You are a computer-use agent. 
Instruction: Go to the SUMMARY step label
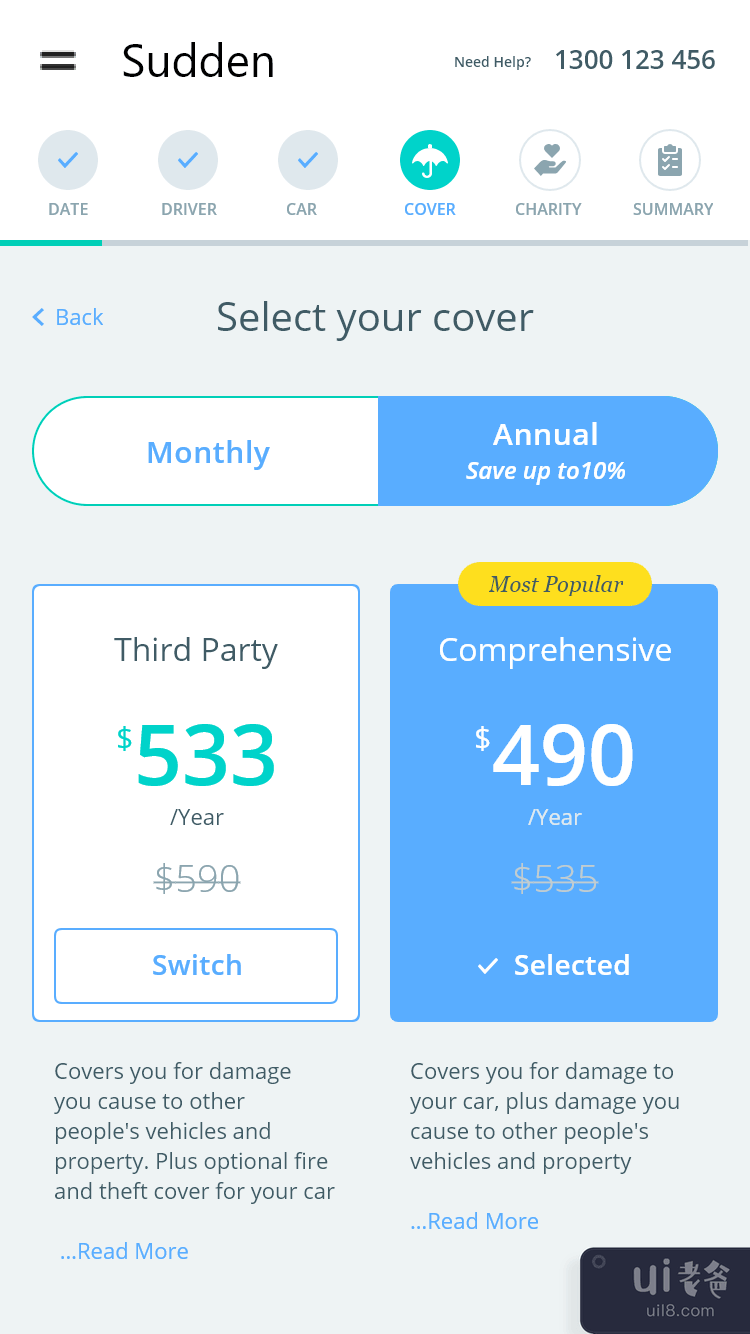point(673,209)
